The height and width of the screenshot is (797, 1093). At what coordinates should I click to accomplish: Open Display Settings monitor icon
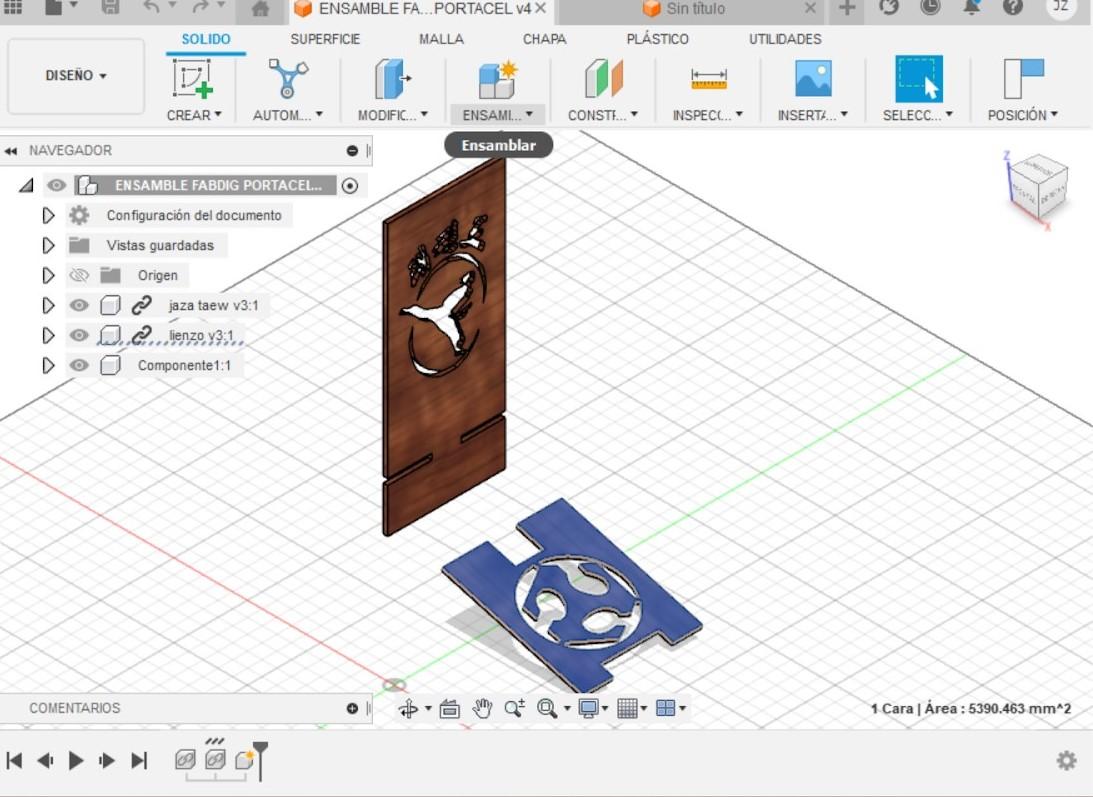pyautogui.click(x=588, y=709)
